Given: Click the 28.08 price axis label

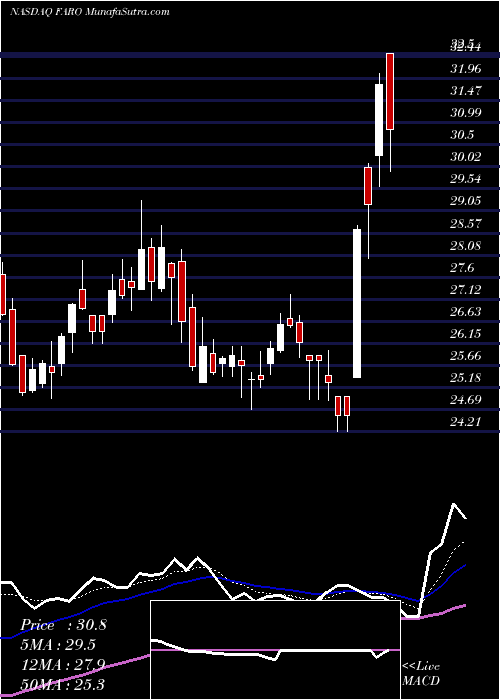Looking at the screenshot, I should click(x=466, y=246).
